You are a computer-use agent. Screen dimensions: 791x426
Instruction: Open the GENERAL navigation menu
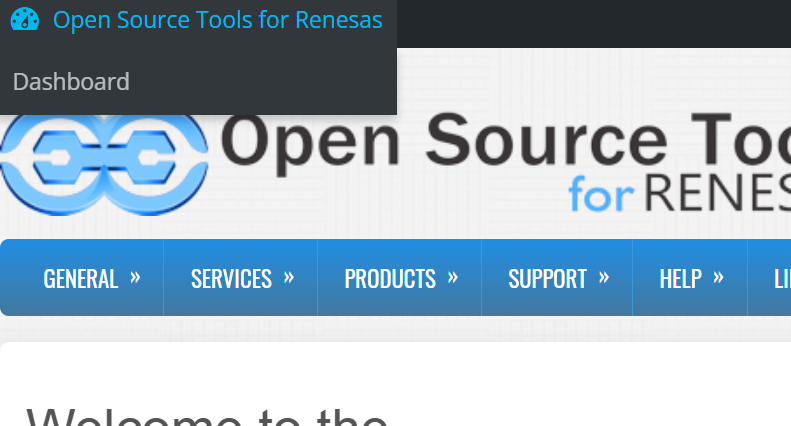tap(80, 278)
